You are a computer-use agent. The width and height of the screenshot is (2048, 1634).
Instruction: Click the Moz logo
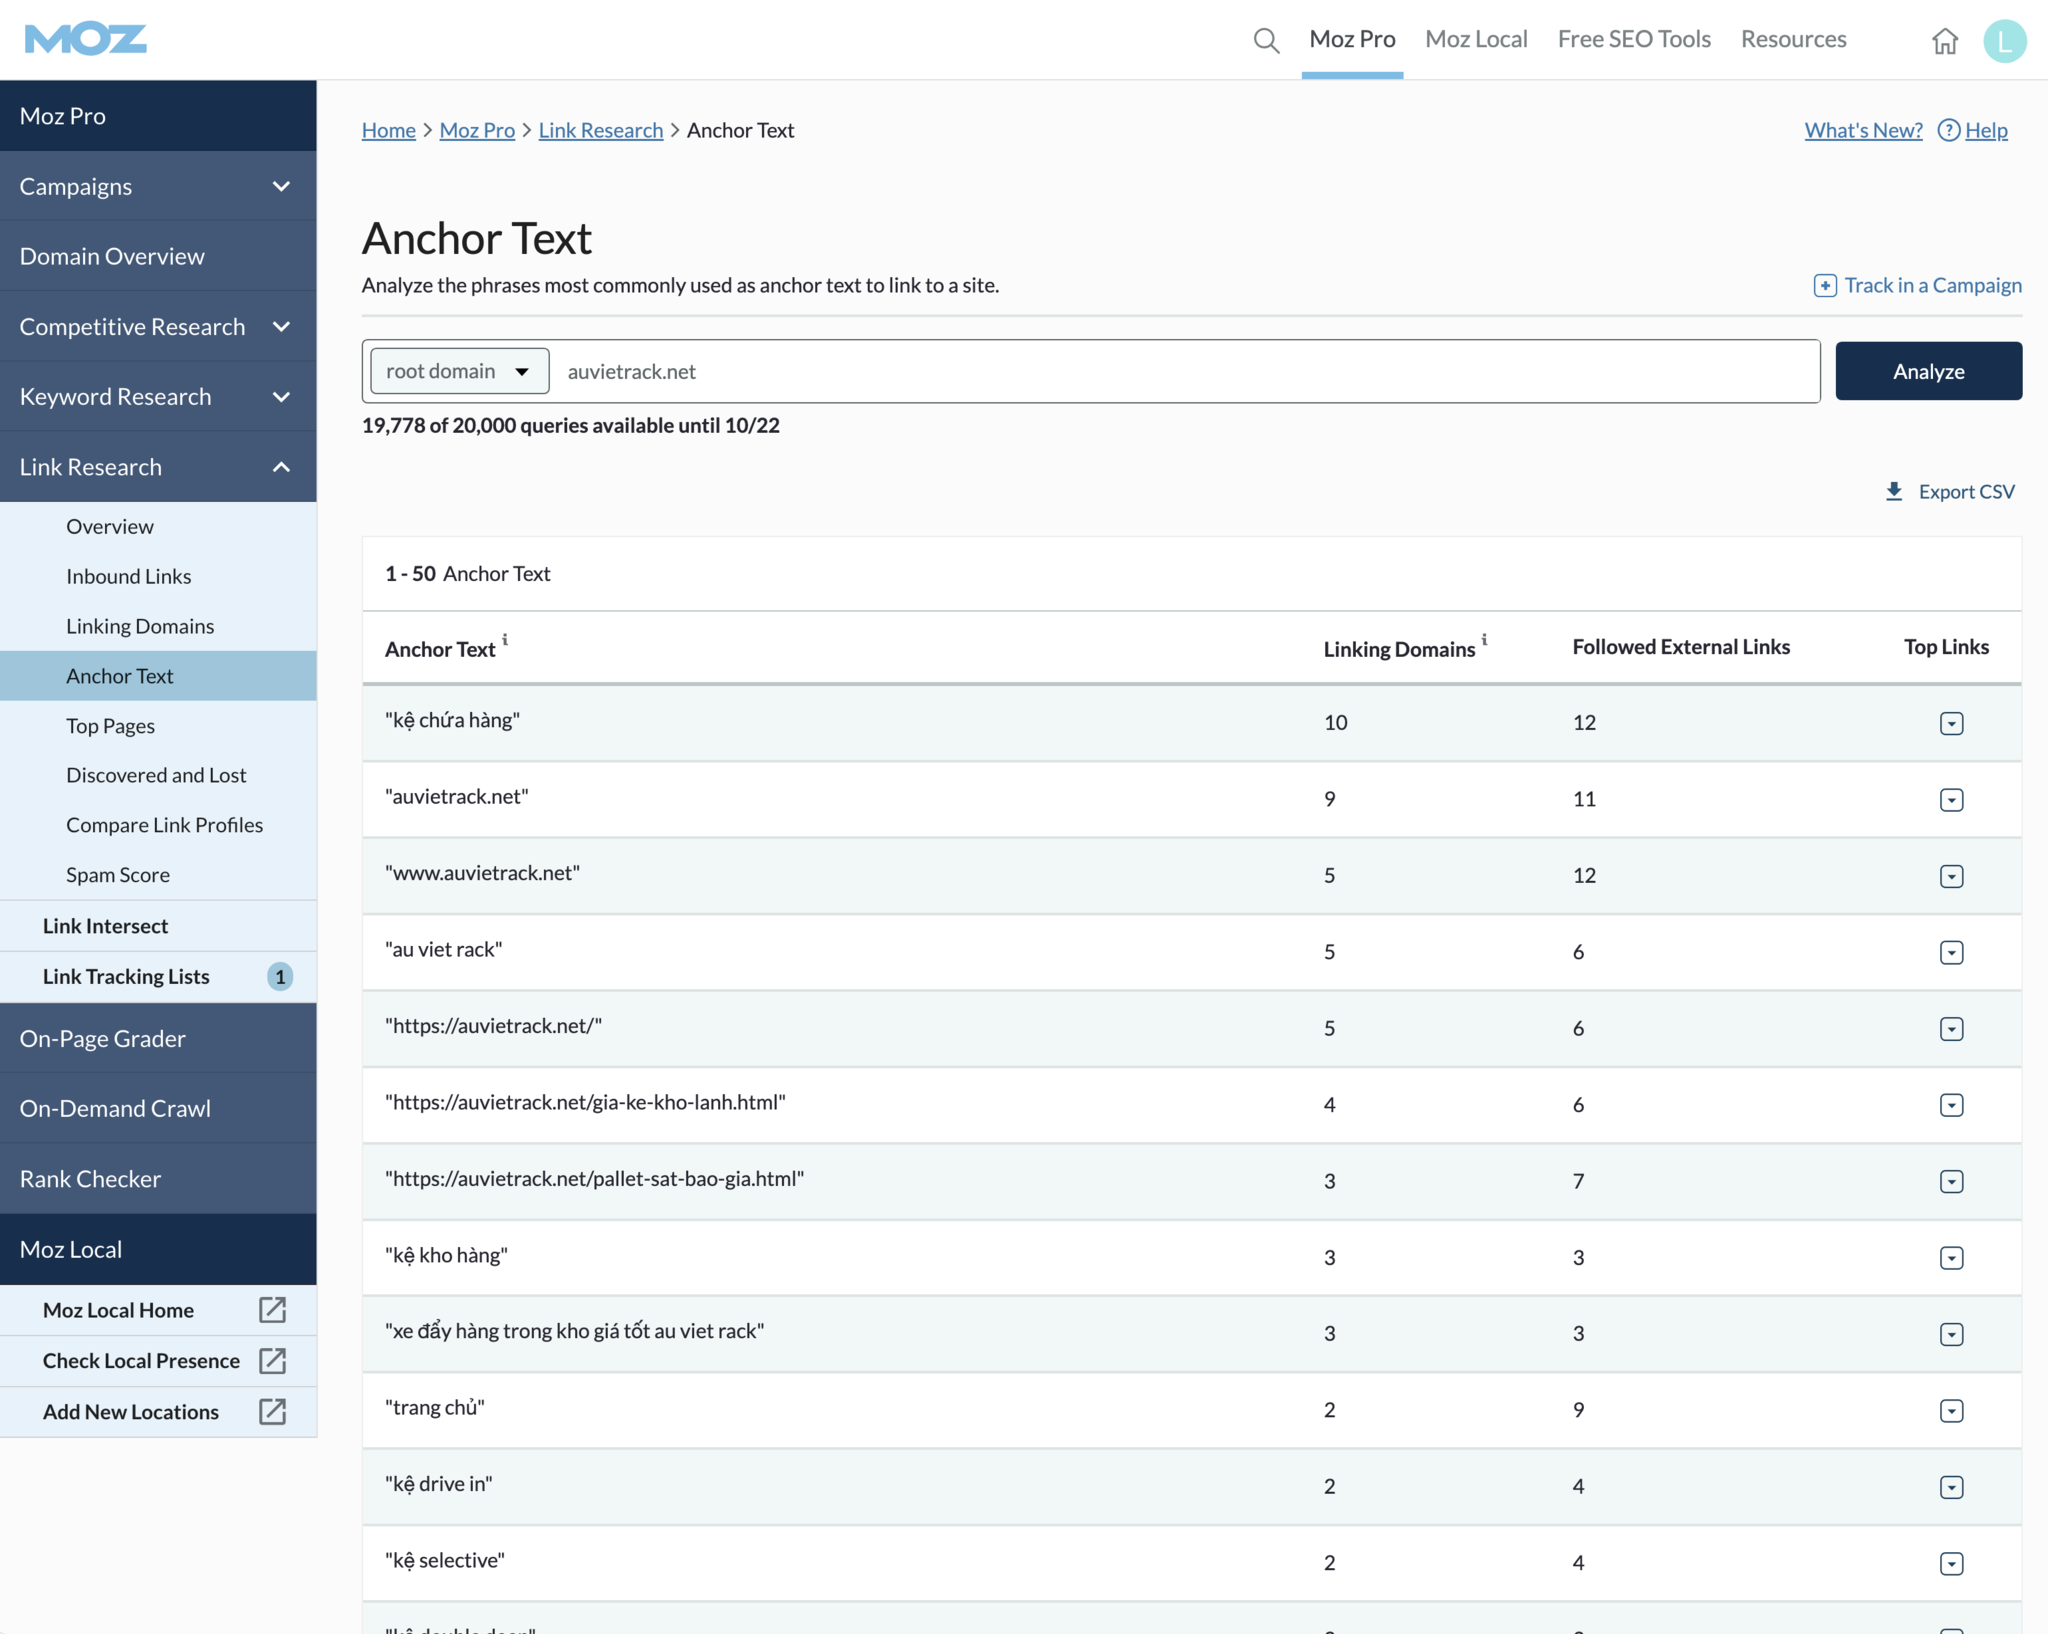pyautogui.click(x=85, y=39)
